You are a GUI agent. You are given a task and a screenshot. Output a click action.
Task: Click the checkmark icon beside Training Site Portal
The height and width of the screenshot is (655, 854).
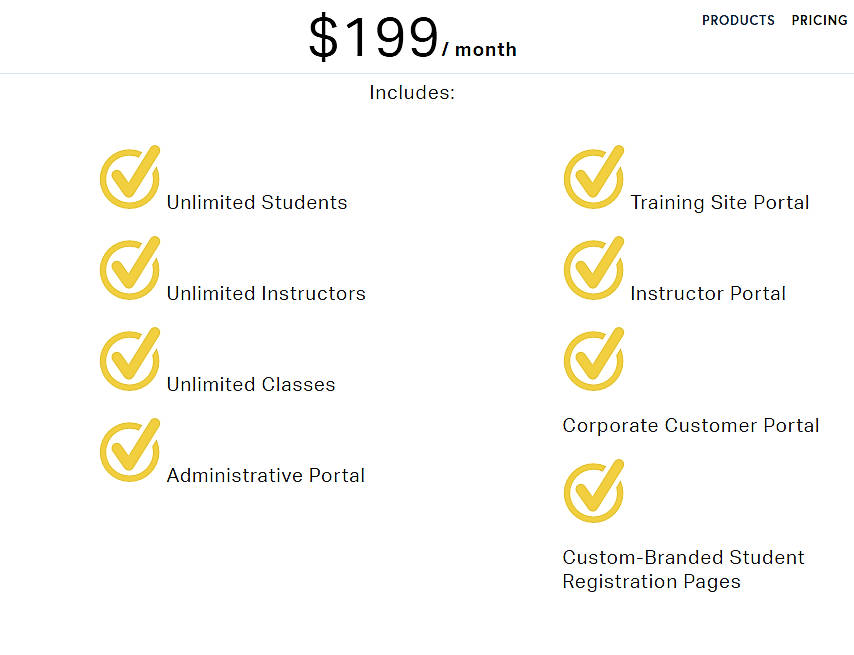tap(594, 177)
